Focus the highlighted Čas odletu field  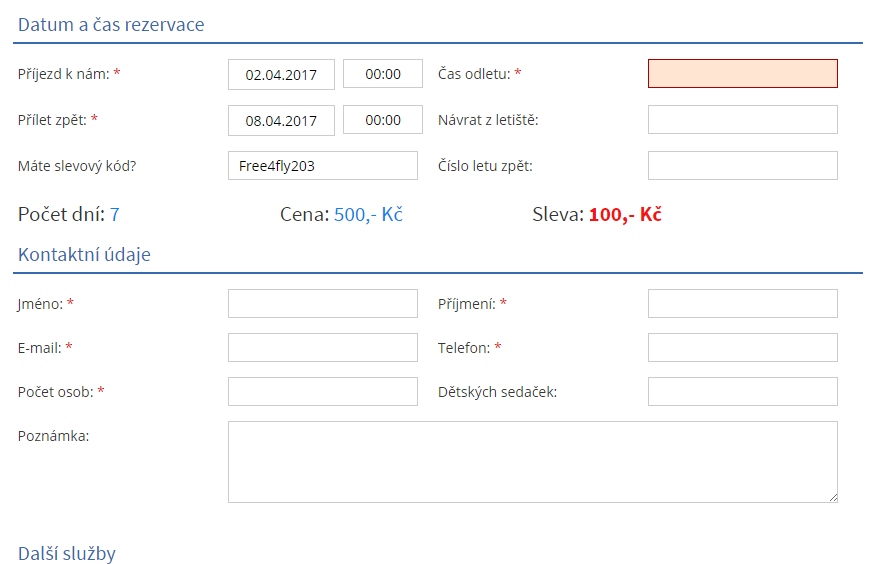742,73
